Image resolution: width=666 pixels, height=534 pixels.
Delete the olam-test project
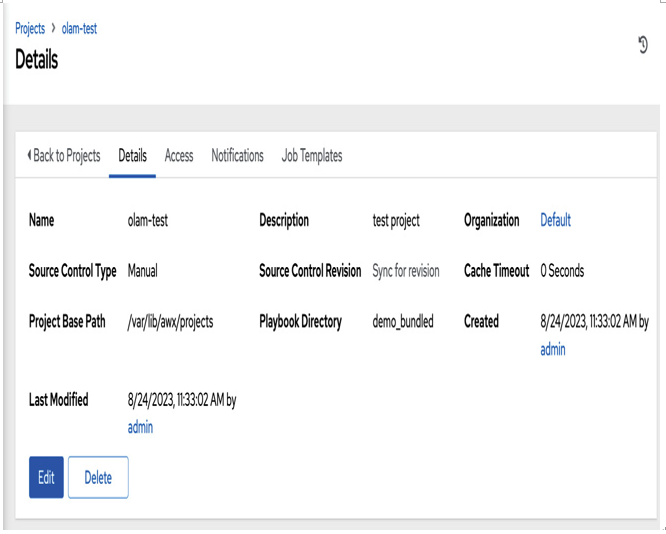(x=98, y=477)
